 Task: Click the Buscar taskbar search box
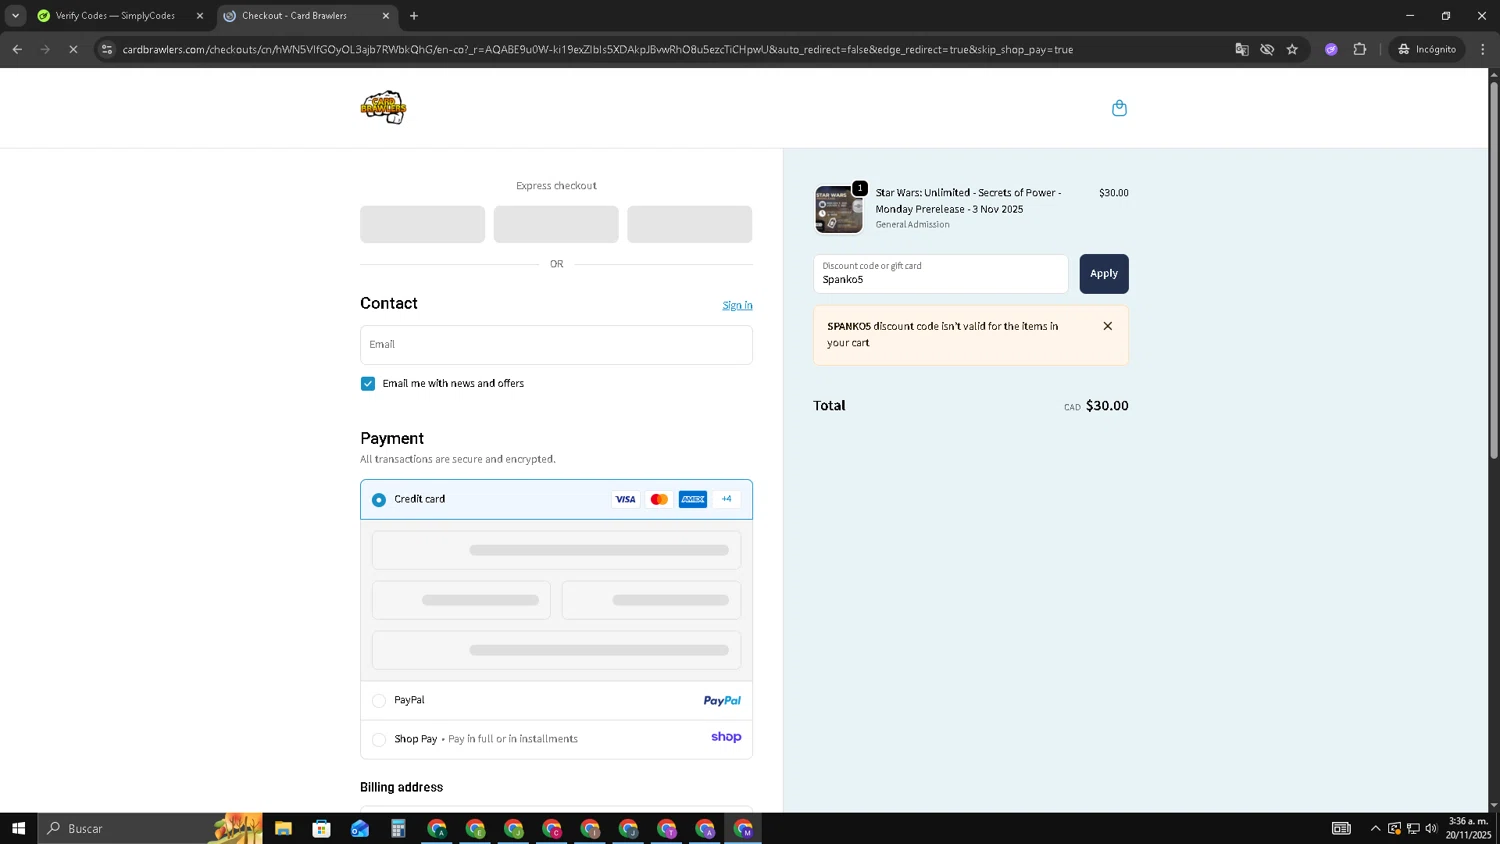[x=150, y=828]
